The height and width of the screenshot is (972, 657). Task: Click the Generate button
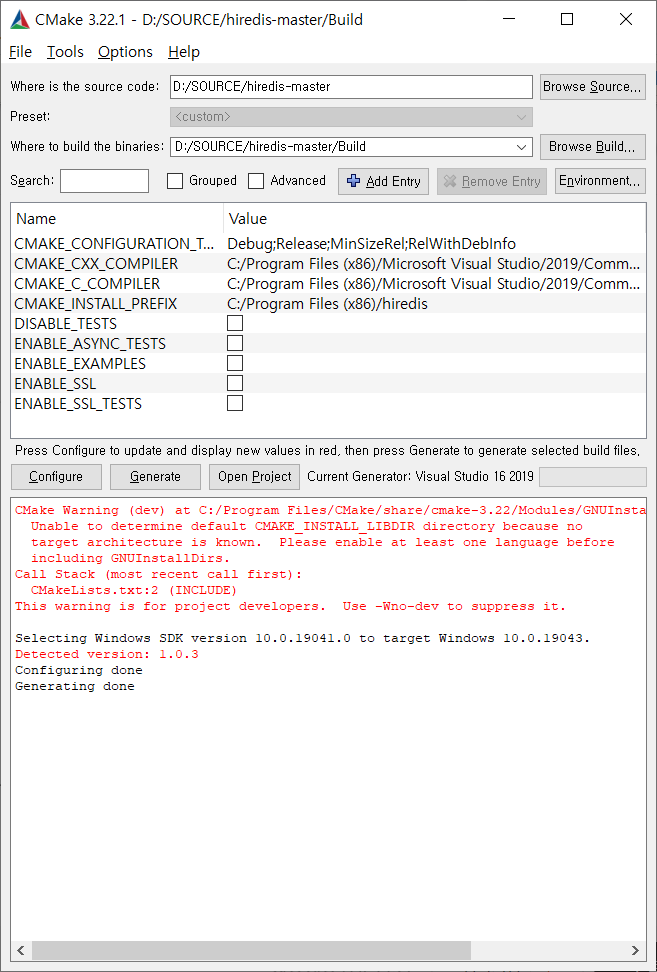tap(156, 477)
